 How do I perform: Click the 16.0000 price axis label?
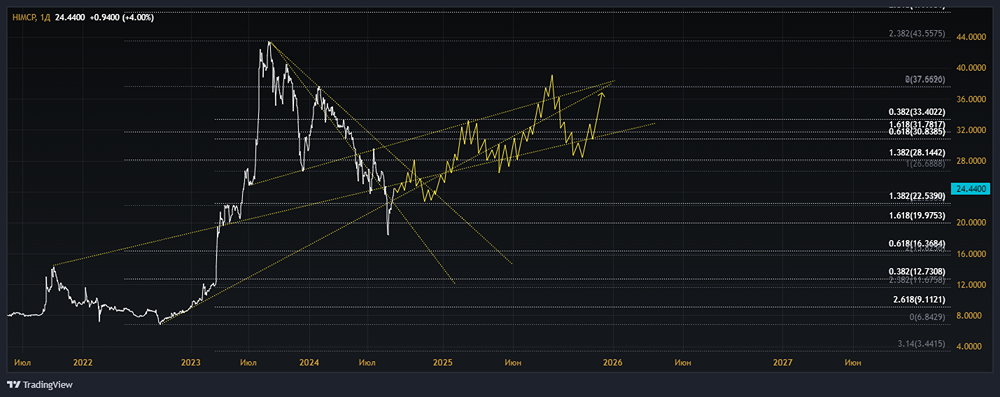tap(972, 254)
